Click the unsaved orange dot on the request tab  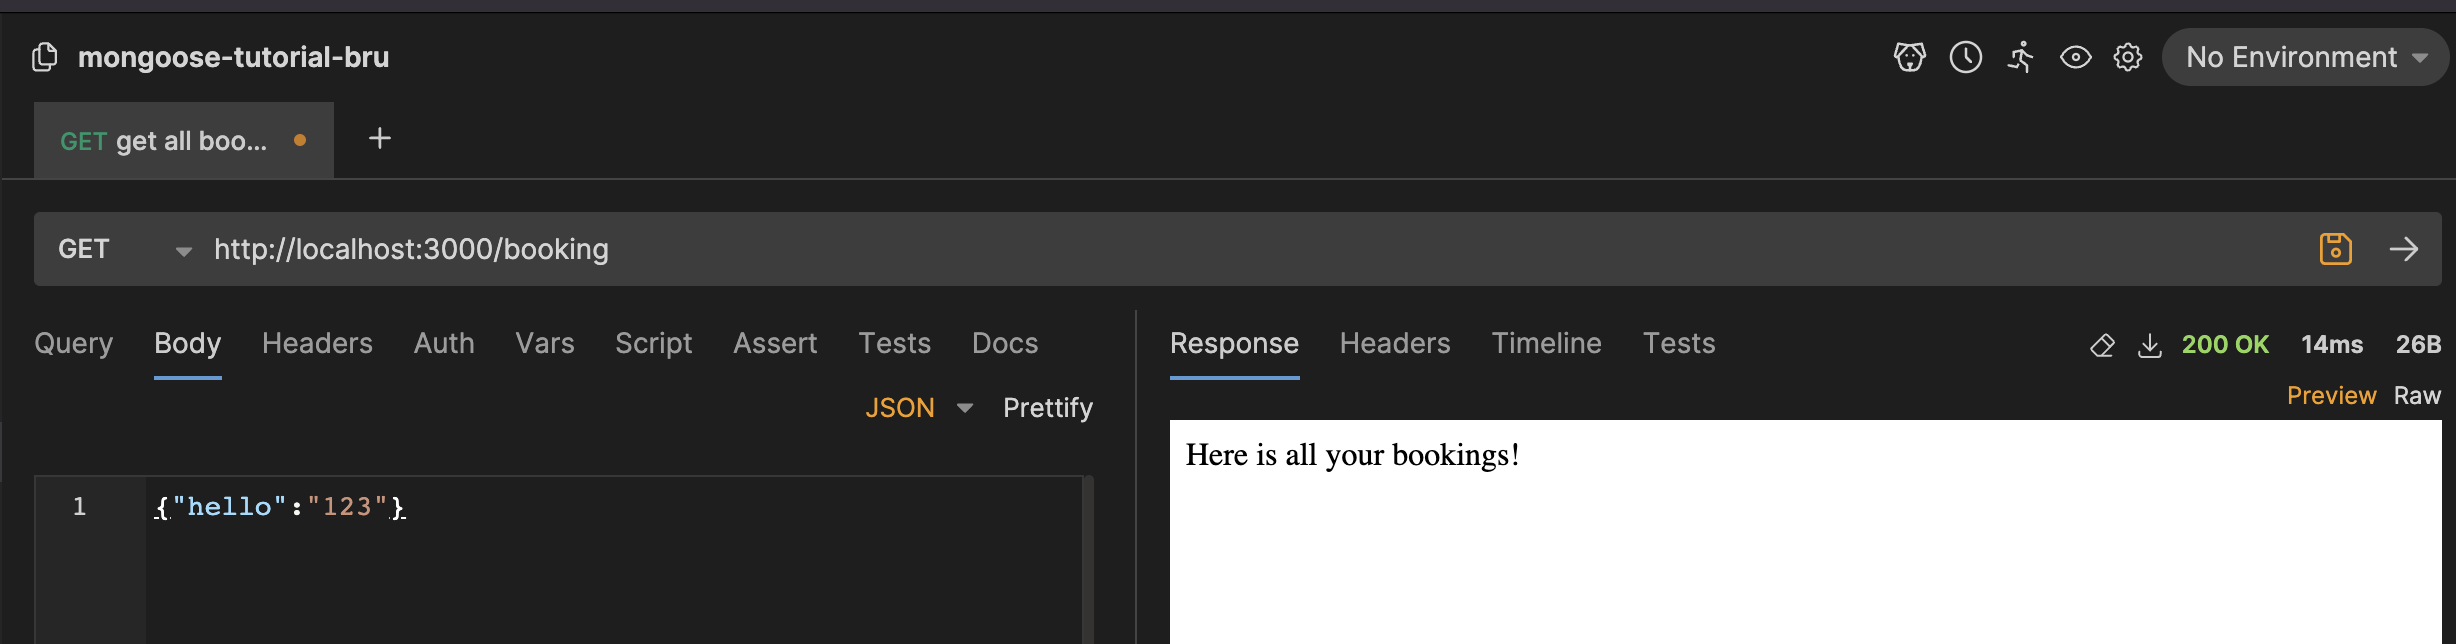299,140
